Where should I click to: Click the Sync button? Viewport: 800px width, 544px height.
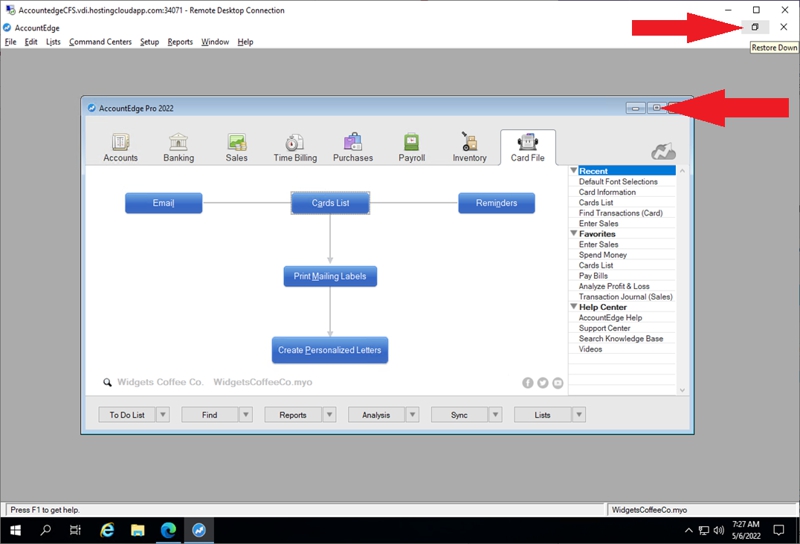pyautogui.click(x=459, y=414)
